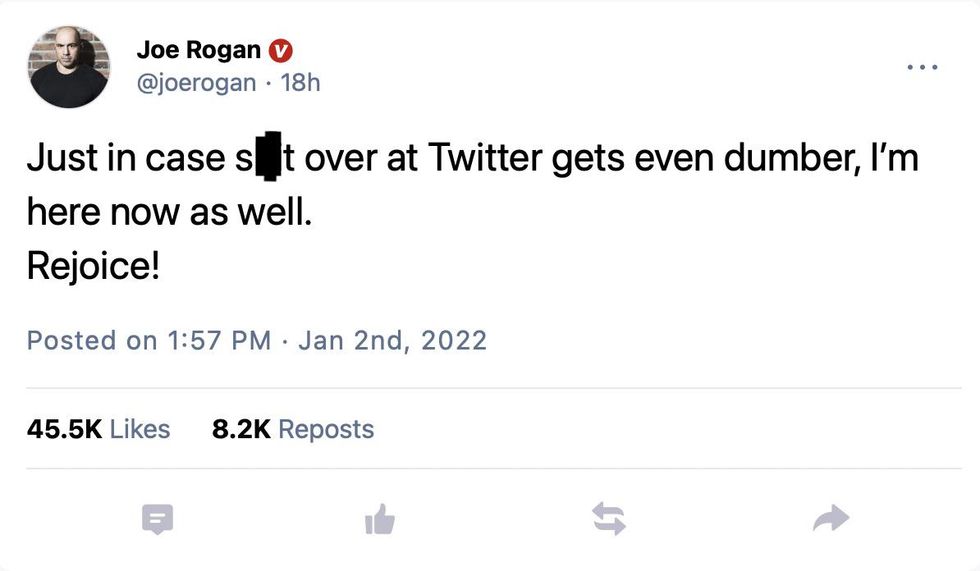View the 8.2K Reposts list
980x571 pixels.
point(293,429)
